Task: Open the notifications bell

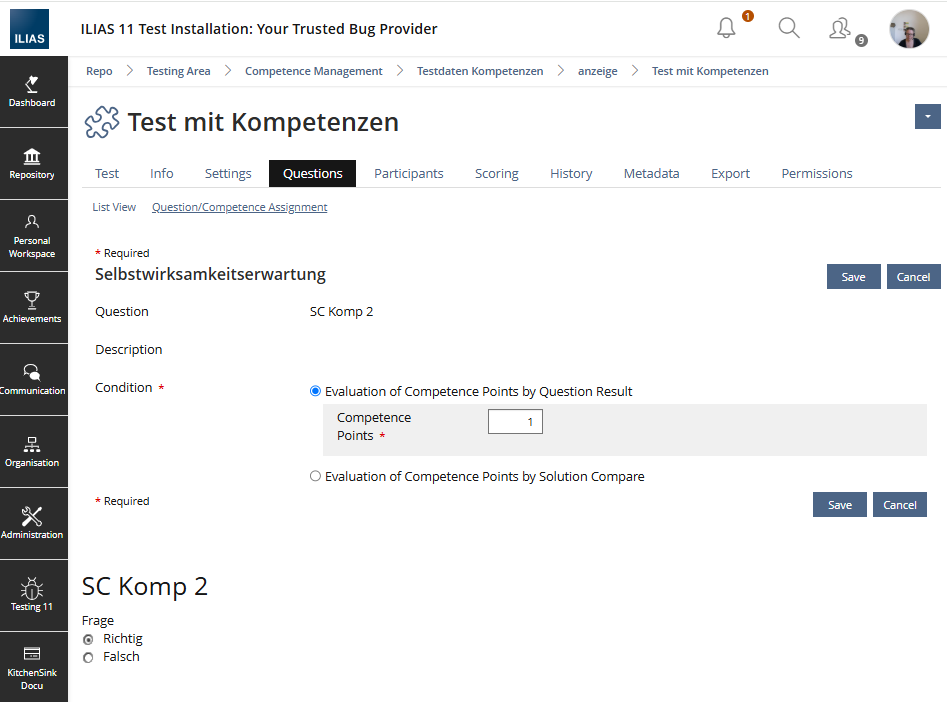Action: point(726,28)
